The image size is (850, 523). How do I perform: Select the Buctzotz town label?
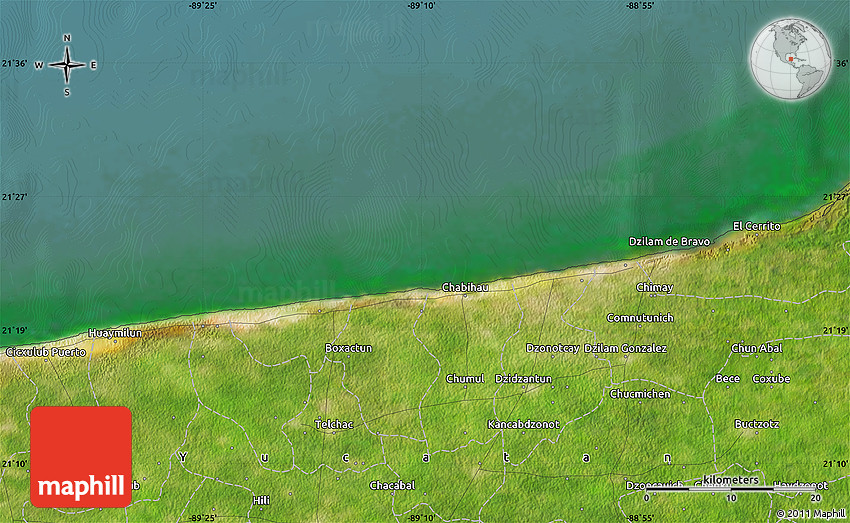pos(756,424)
